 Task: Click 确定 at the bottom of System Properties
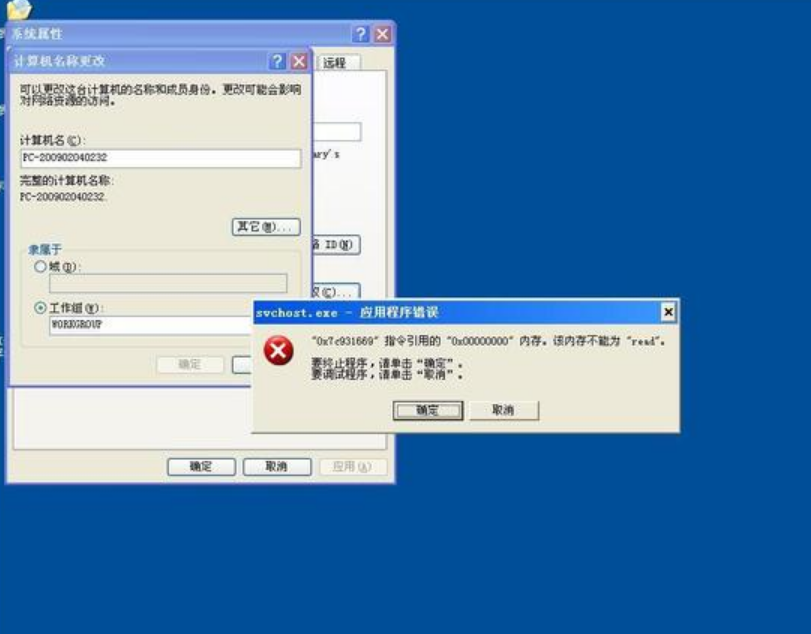click(x=201, y=466)
